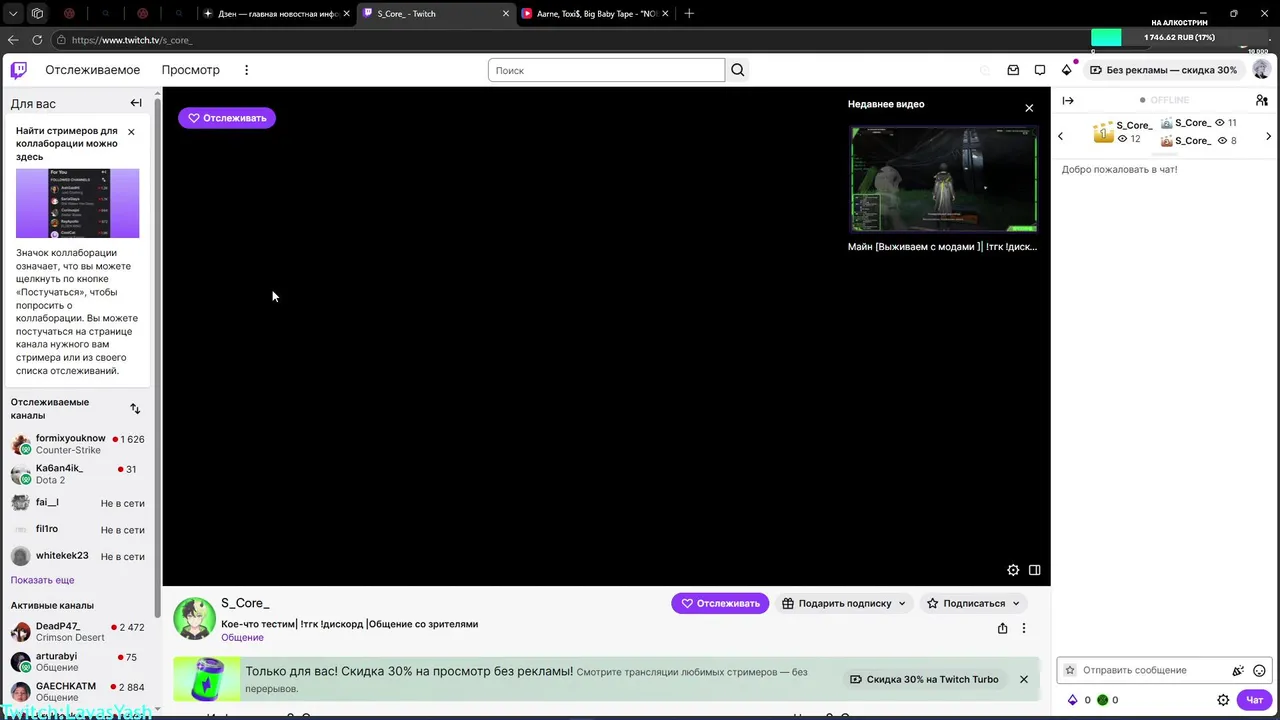Click the star icon in the chat input

[1070, 670]
